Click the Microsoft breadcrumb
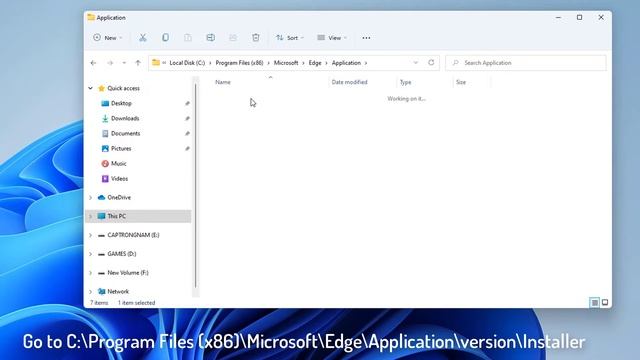 tap(286, 63)
